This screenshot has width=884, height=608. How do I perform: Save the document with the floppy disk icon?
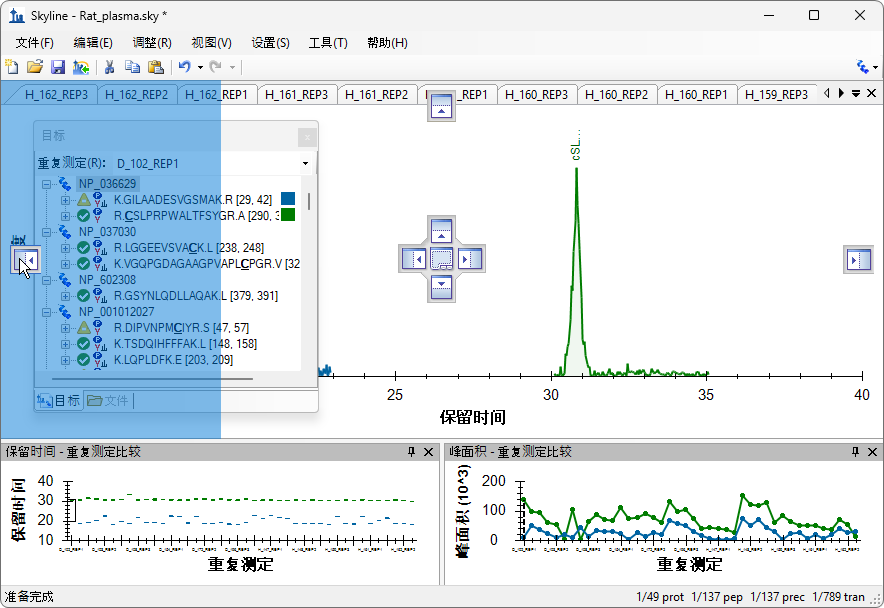tap(58, 67)
